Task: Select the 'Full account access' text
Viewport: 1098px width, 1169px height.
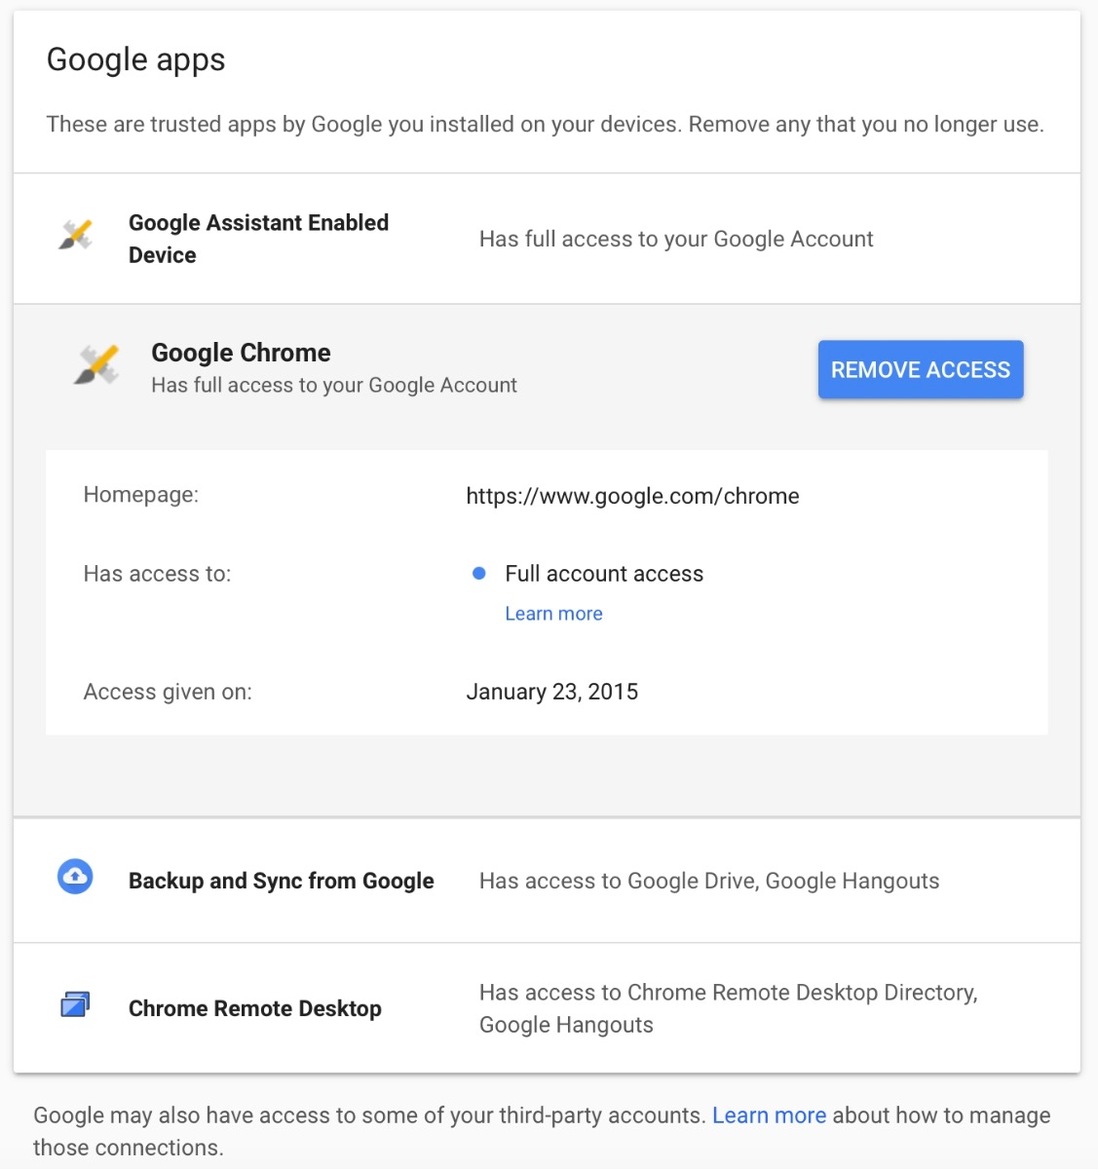Action: (x=604, y=573)
